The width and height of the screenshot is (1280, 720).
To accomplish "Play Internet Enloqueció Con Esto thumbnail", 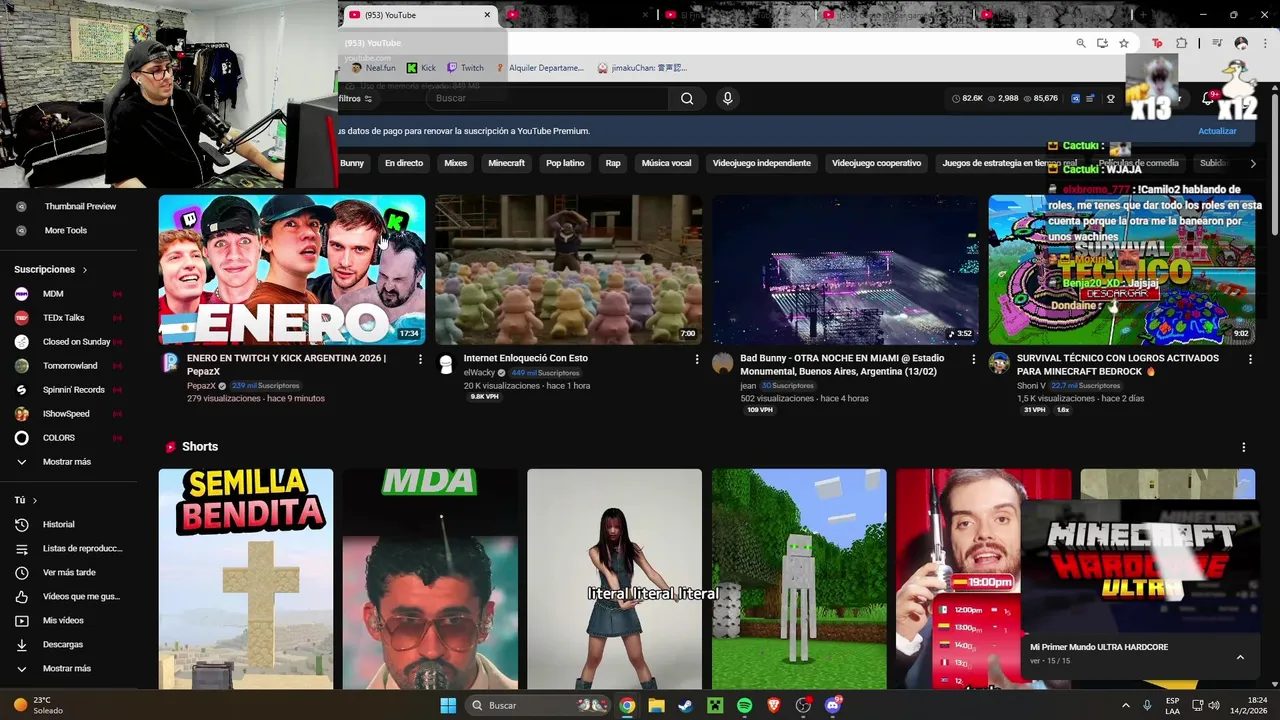I will (x=568, y=270).
